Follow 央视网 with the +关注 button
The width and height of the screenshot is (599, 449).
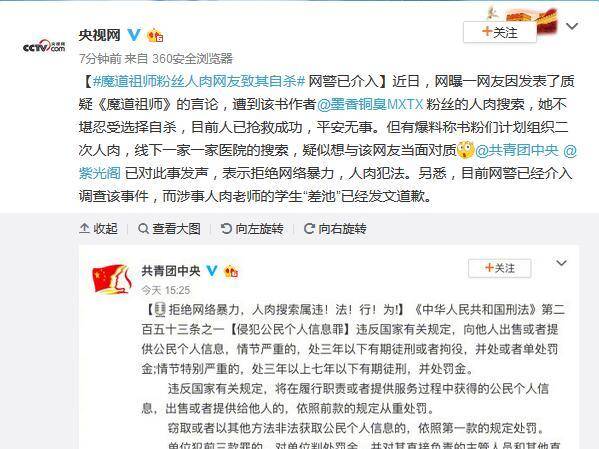[500, 32]
